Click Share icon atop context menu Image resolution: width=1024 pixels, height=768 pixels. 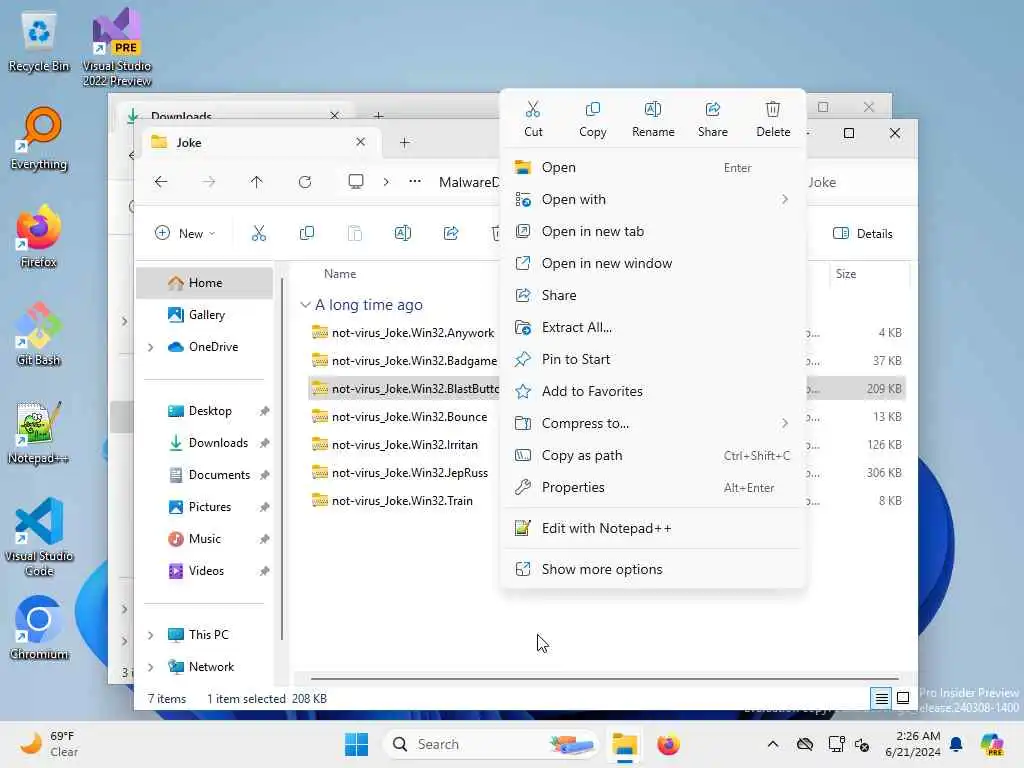click(x=712, y=120)
